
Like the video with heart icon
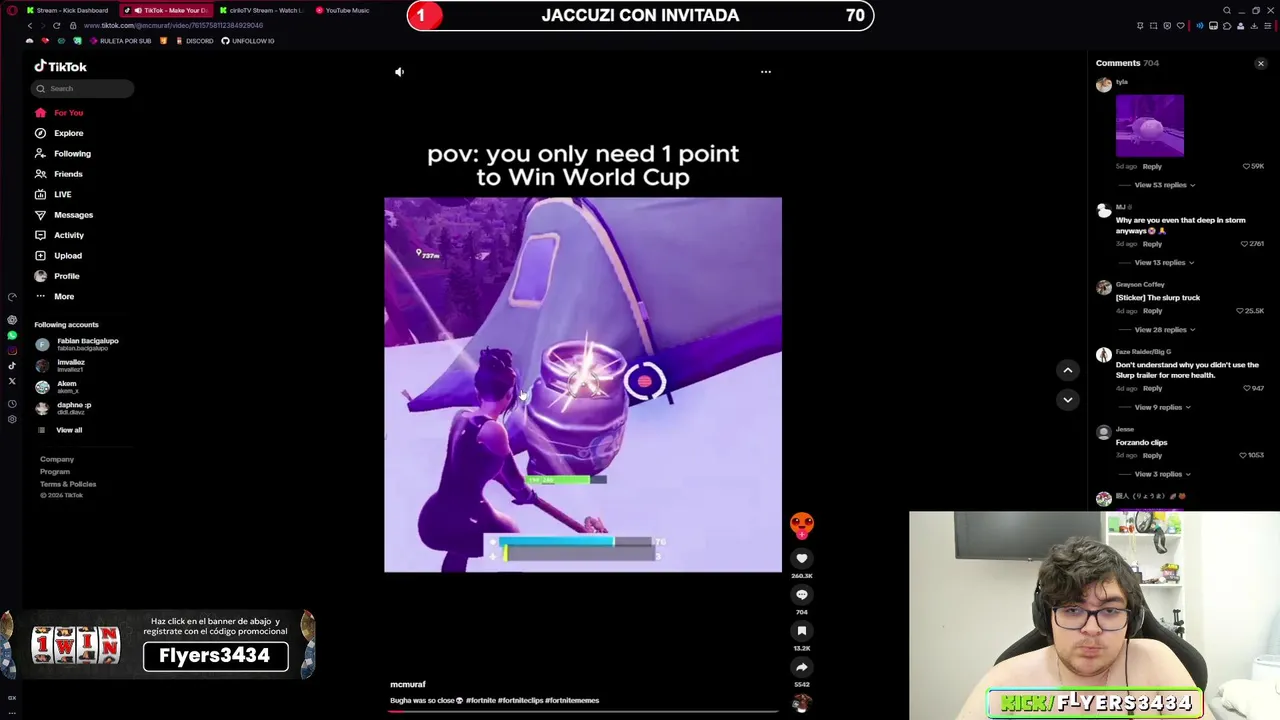coord(802,558)
